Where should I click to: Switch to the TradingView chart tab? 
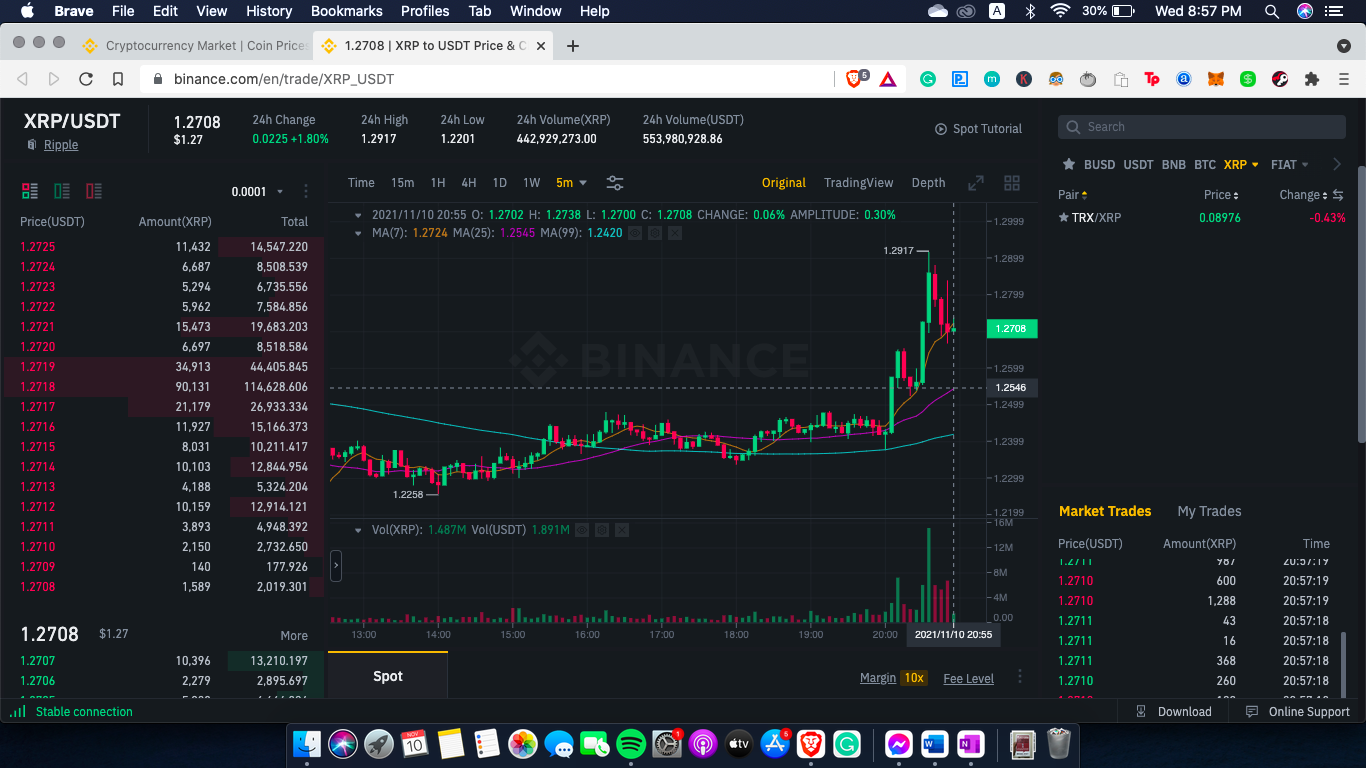(x=858, y=183)
